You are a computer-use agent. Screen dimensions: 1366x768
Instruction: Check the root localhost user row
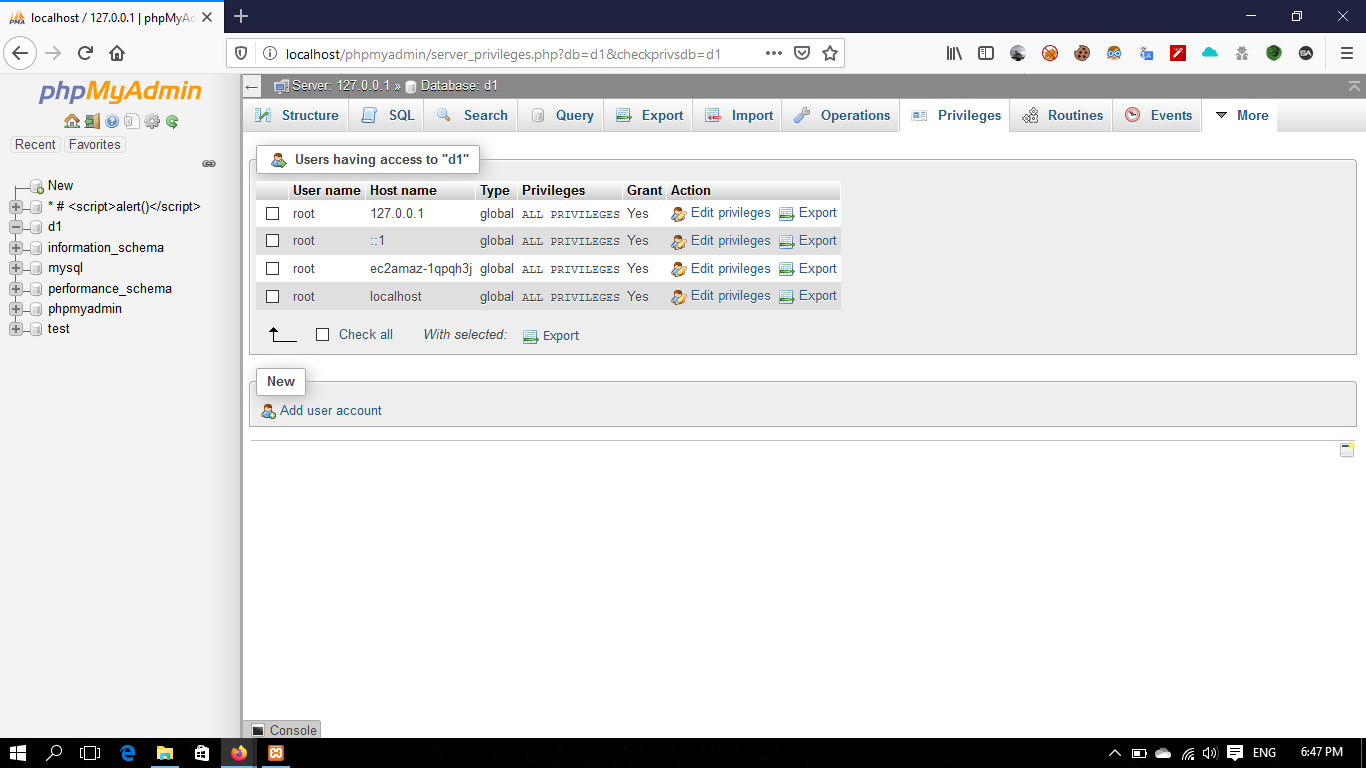(x=272, y=296)
